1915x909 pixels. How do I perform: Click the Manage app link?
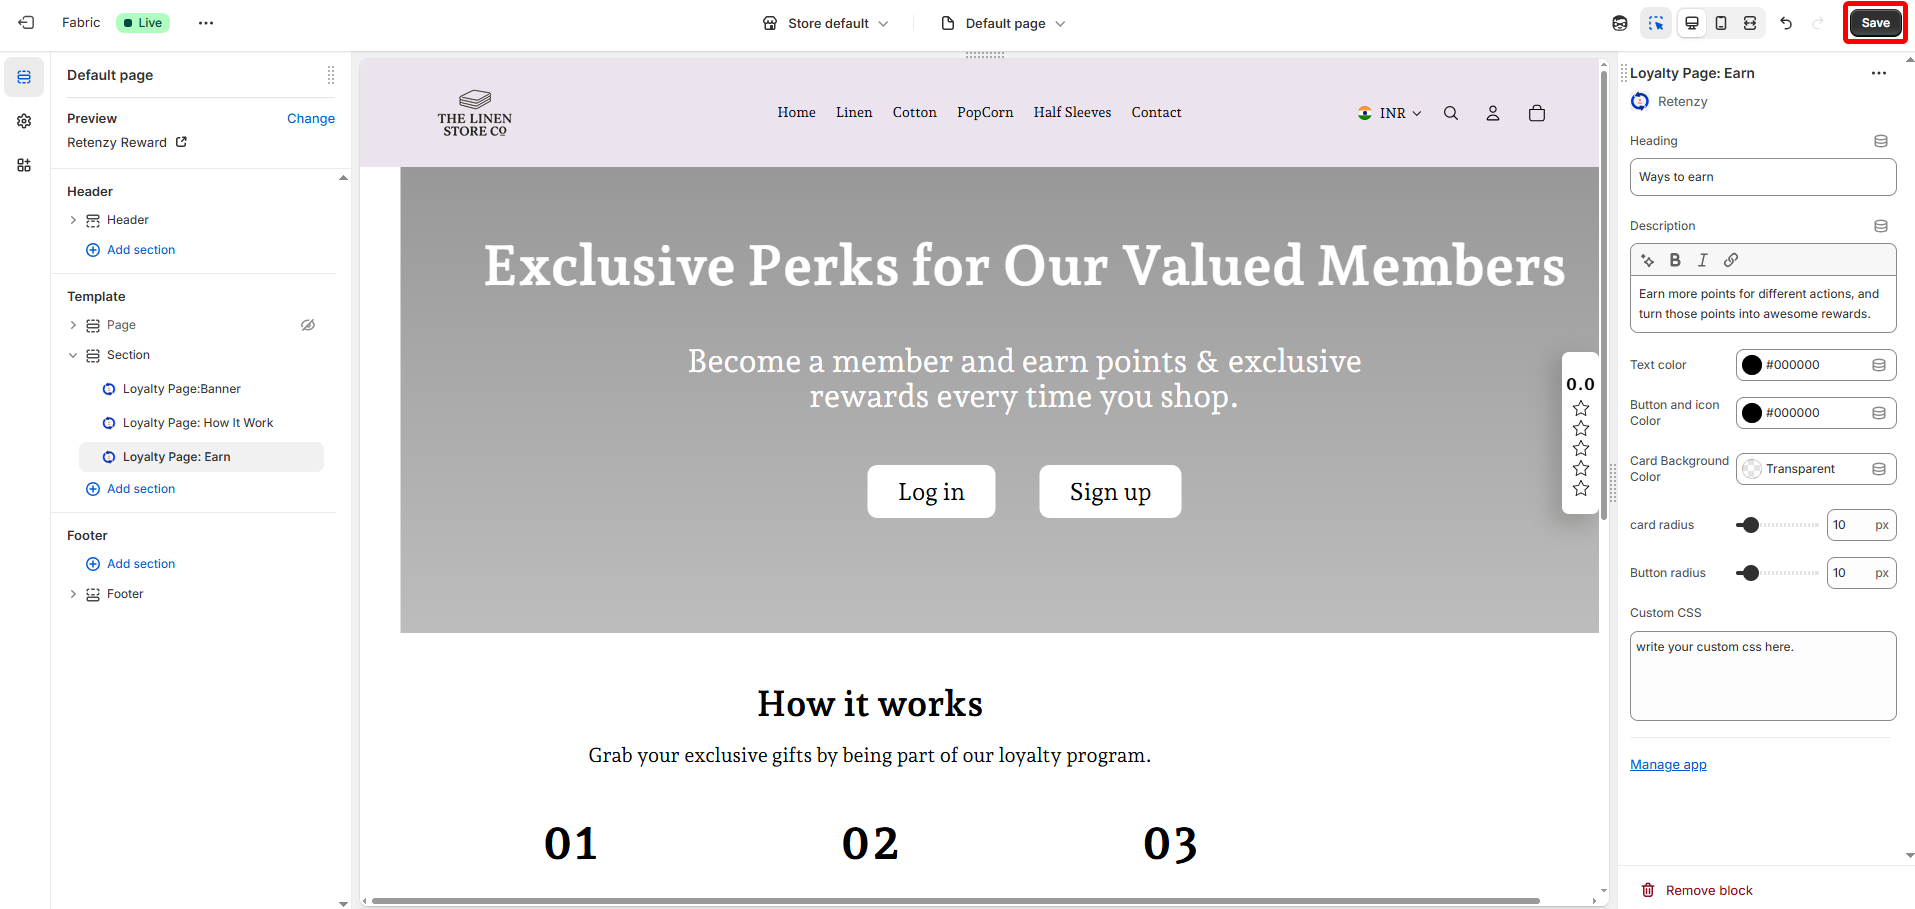[1668, 765]
